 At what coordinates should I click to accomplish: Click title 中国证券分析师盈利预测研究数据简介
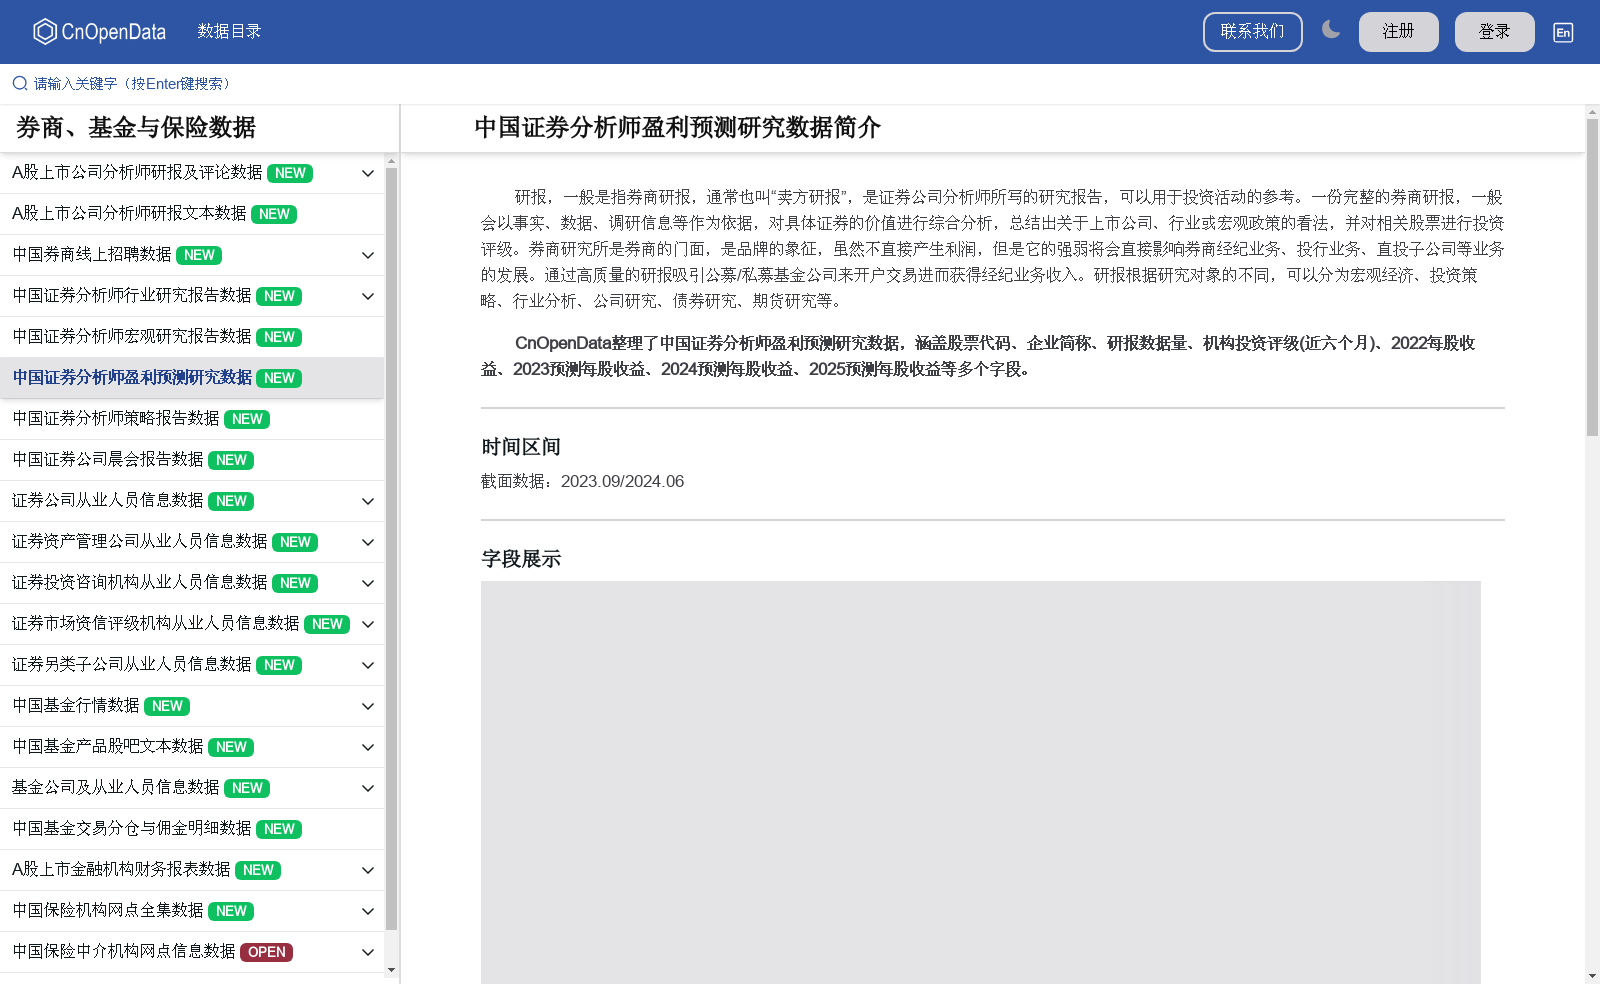click(x=677, y=128)
